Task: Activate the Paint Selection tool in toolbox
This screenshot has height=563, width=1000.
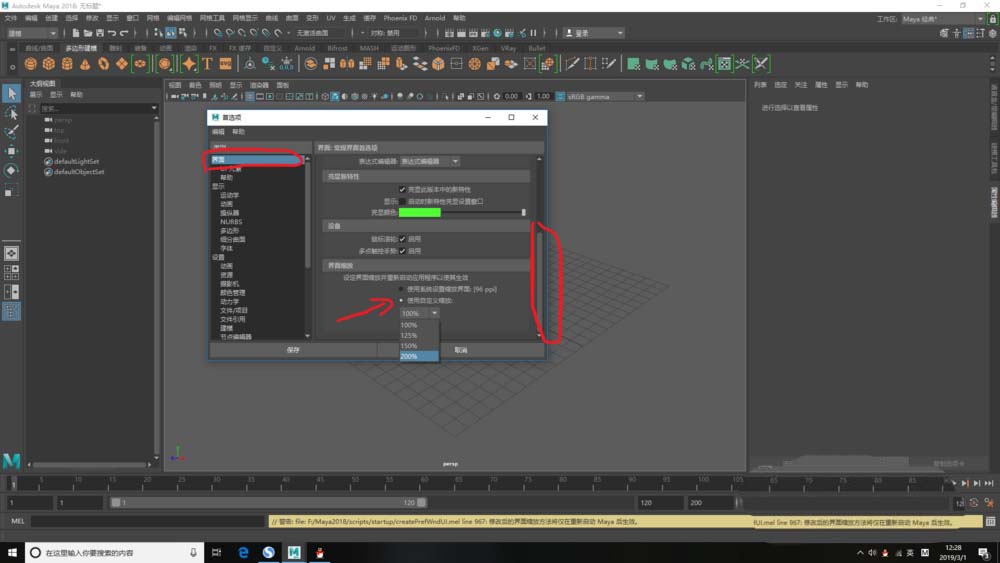Action: (11, 132)
